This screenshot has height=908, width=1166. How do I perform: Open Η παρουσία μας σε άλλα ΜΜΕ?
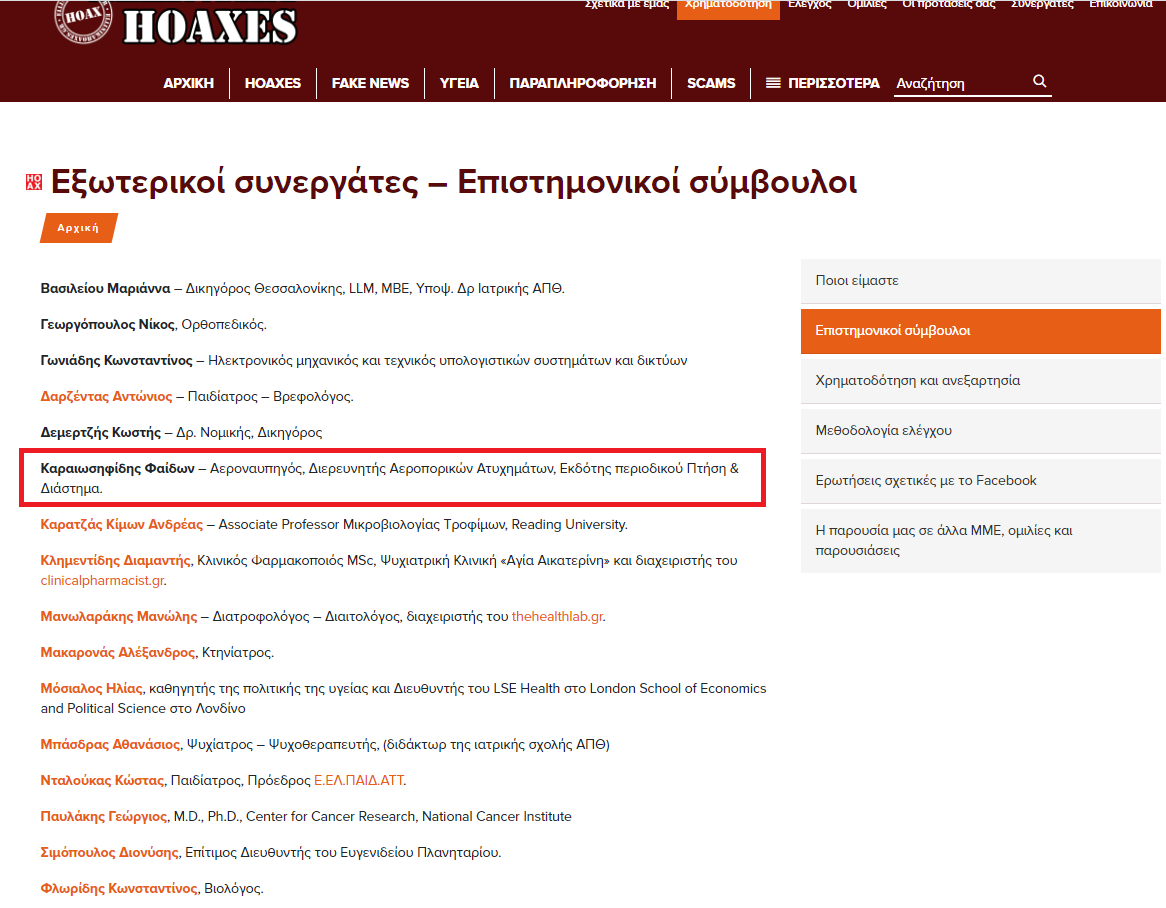coord(980,541)
